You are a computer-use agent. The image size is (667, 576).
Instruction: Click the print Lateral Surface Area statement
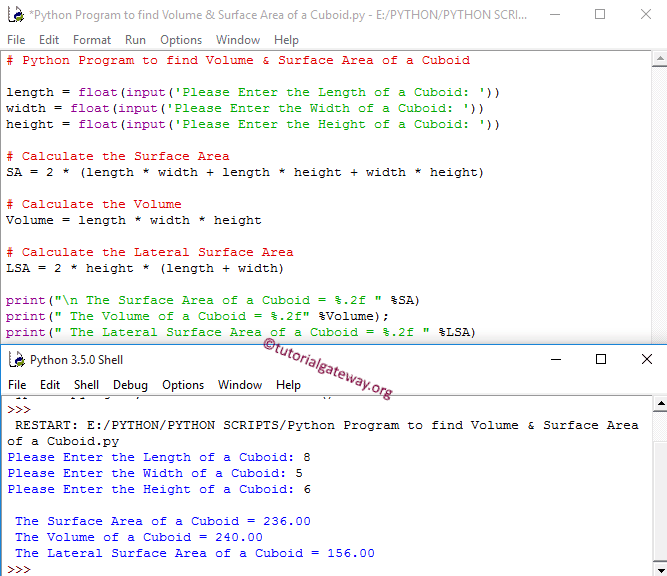[x=241, y=332]
